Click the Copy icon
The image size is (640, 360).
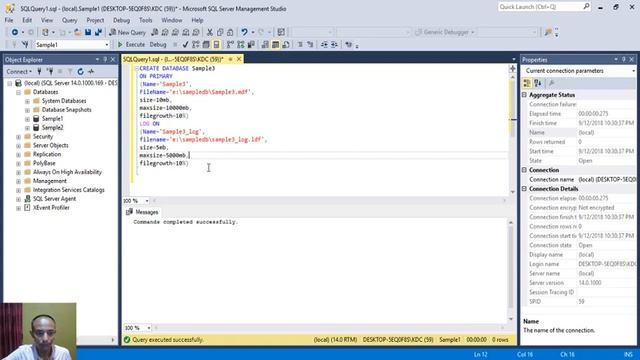pos(220,32)
